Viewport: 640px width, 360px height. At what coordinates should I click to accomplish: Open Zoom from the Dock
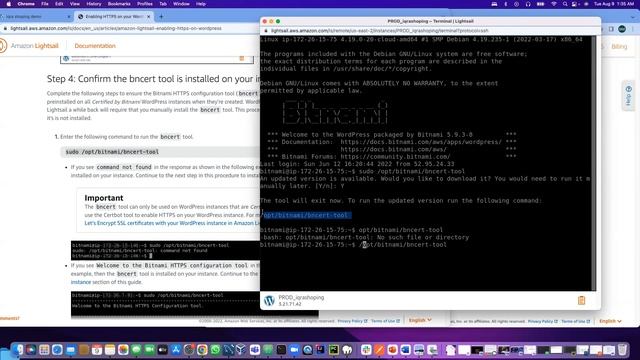coord(294,349)
